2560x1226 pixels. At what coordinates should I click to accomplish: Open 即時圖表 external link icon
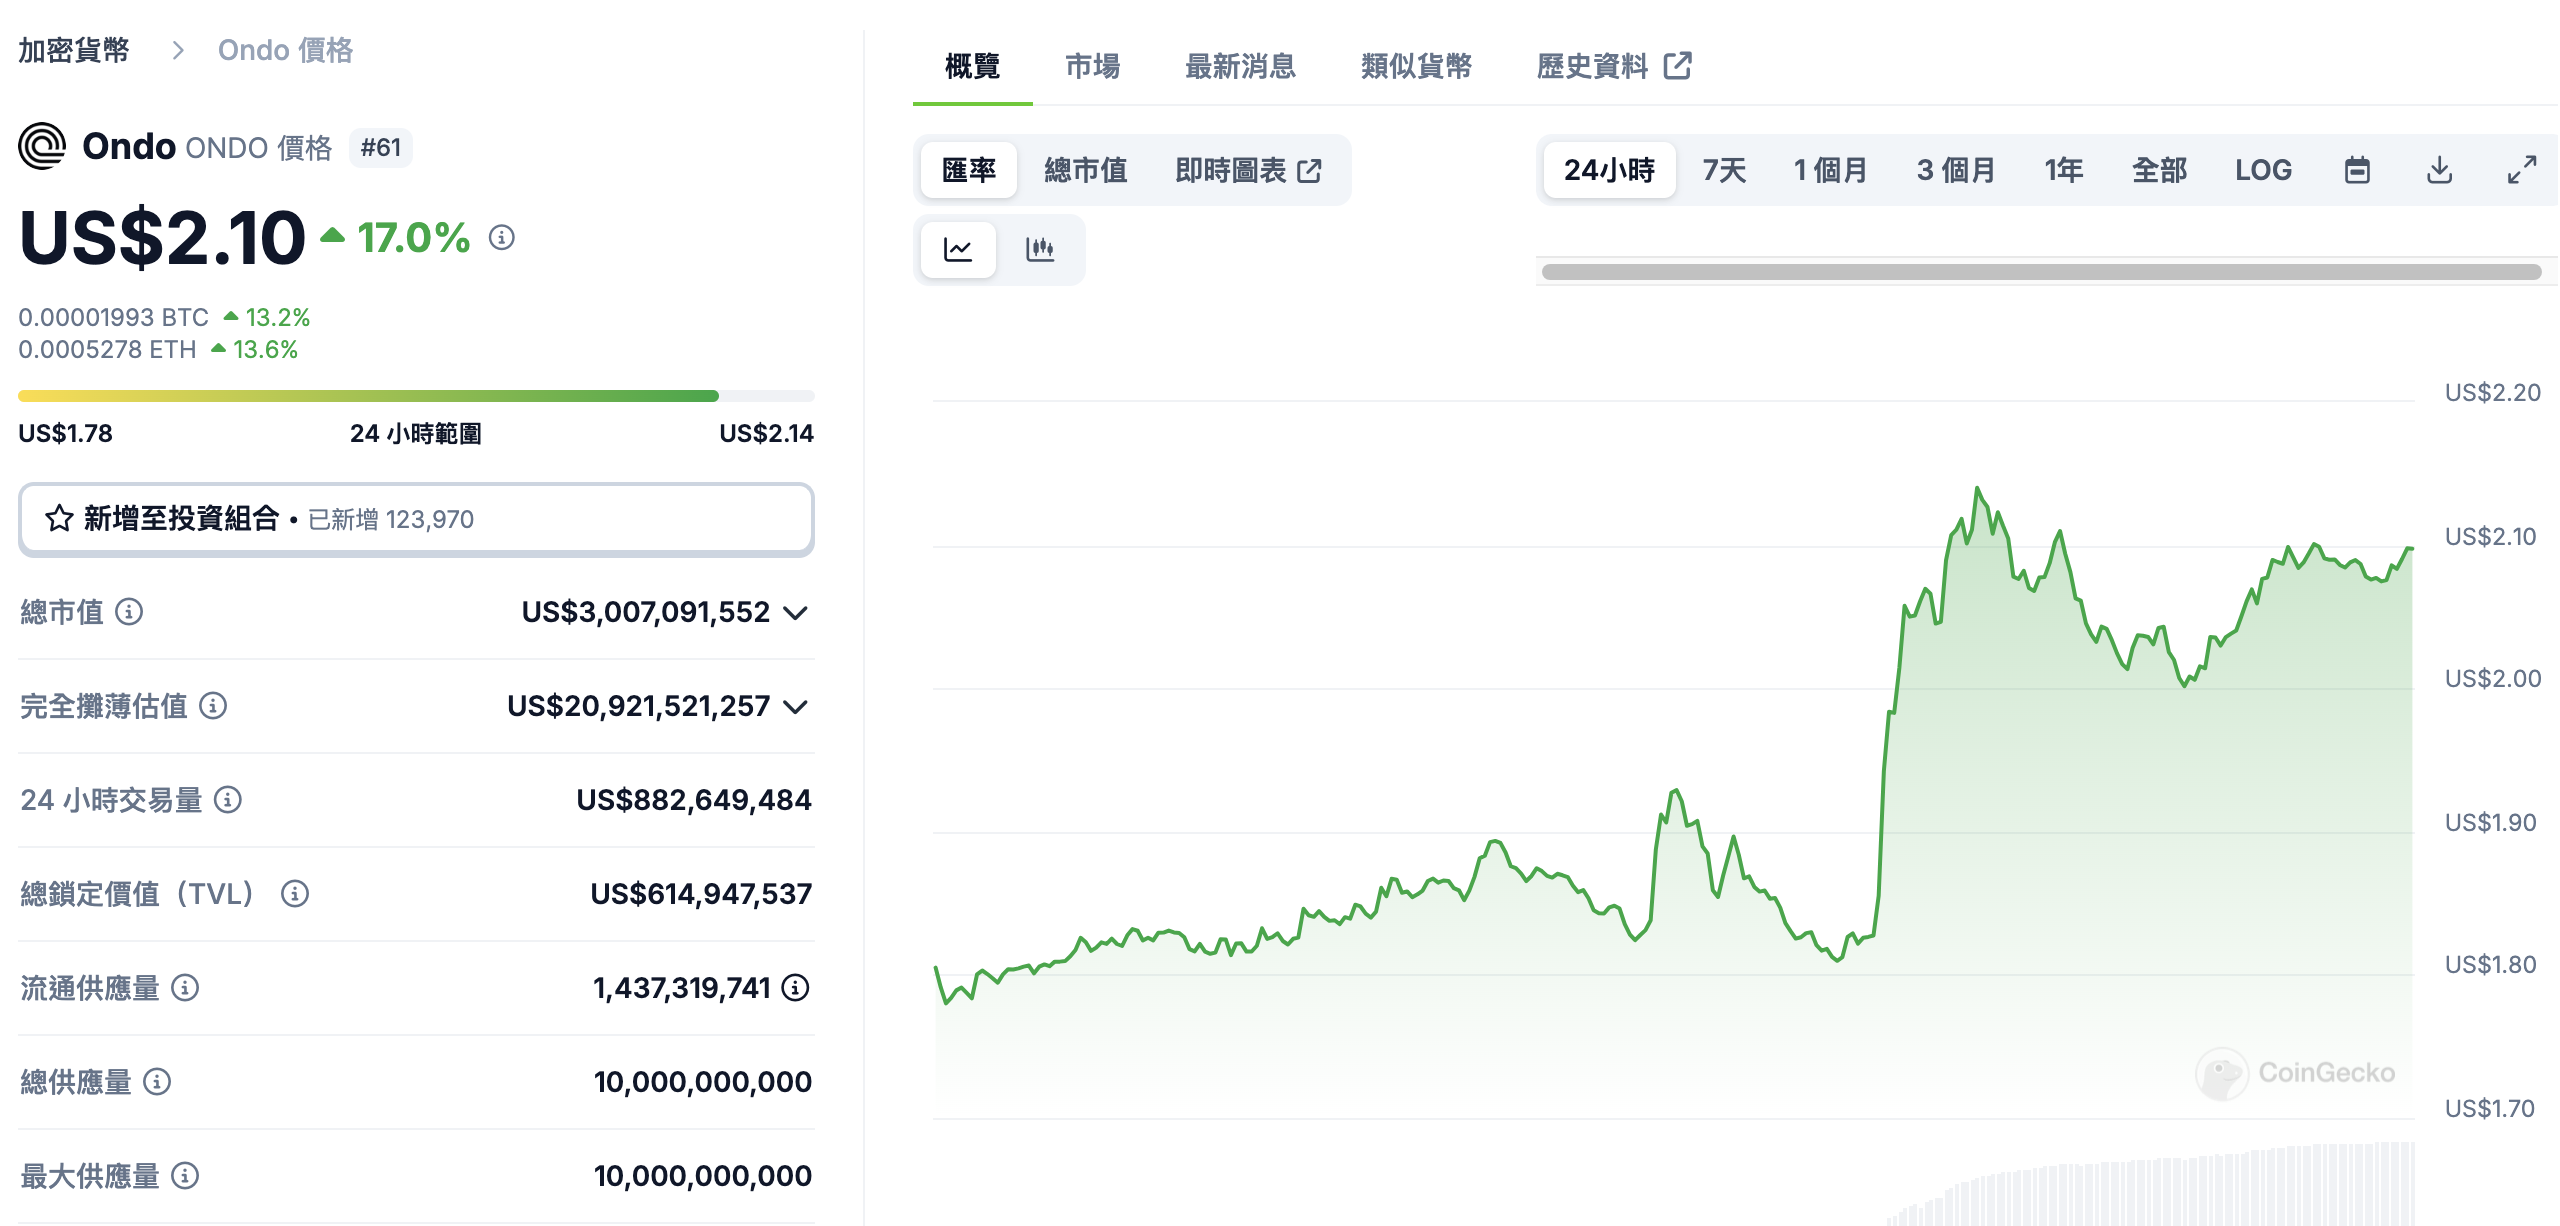click(1310, 169)
